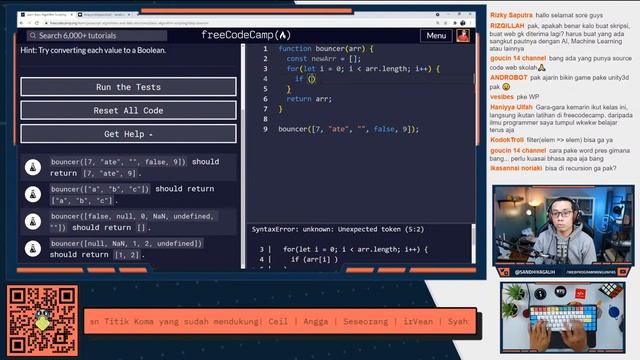640x360 pixels.
Task: Click the for loop line in editor
Action: 363,69
